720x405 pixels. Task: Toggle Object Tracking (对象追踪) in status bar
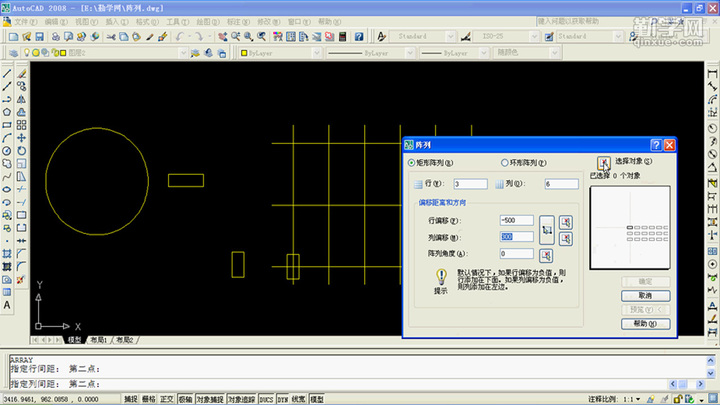[242, 399]
